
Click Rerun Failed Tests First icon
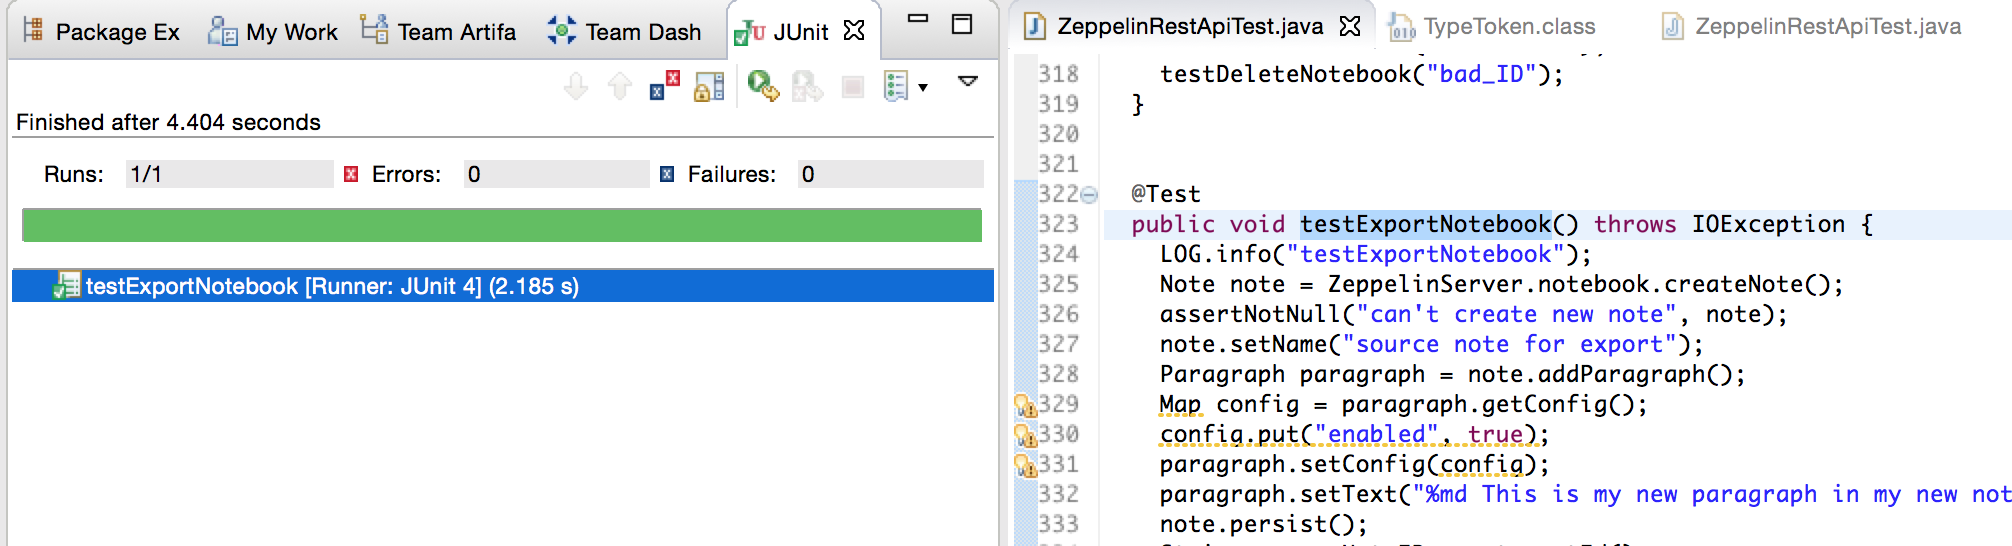coord(807,87)
